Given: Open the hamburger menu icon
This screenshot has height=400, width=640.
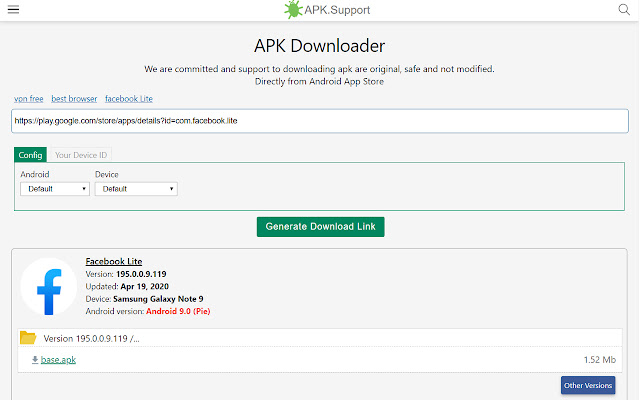Looking at the screenshot, I should 13,9.
